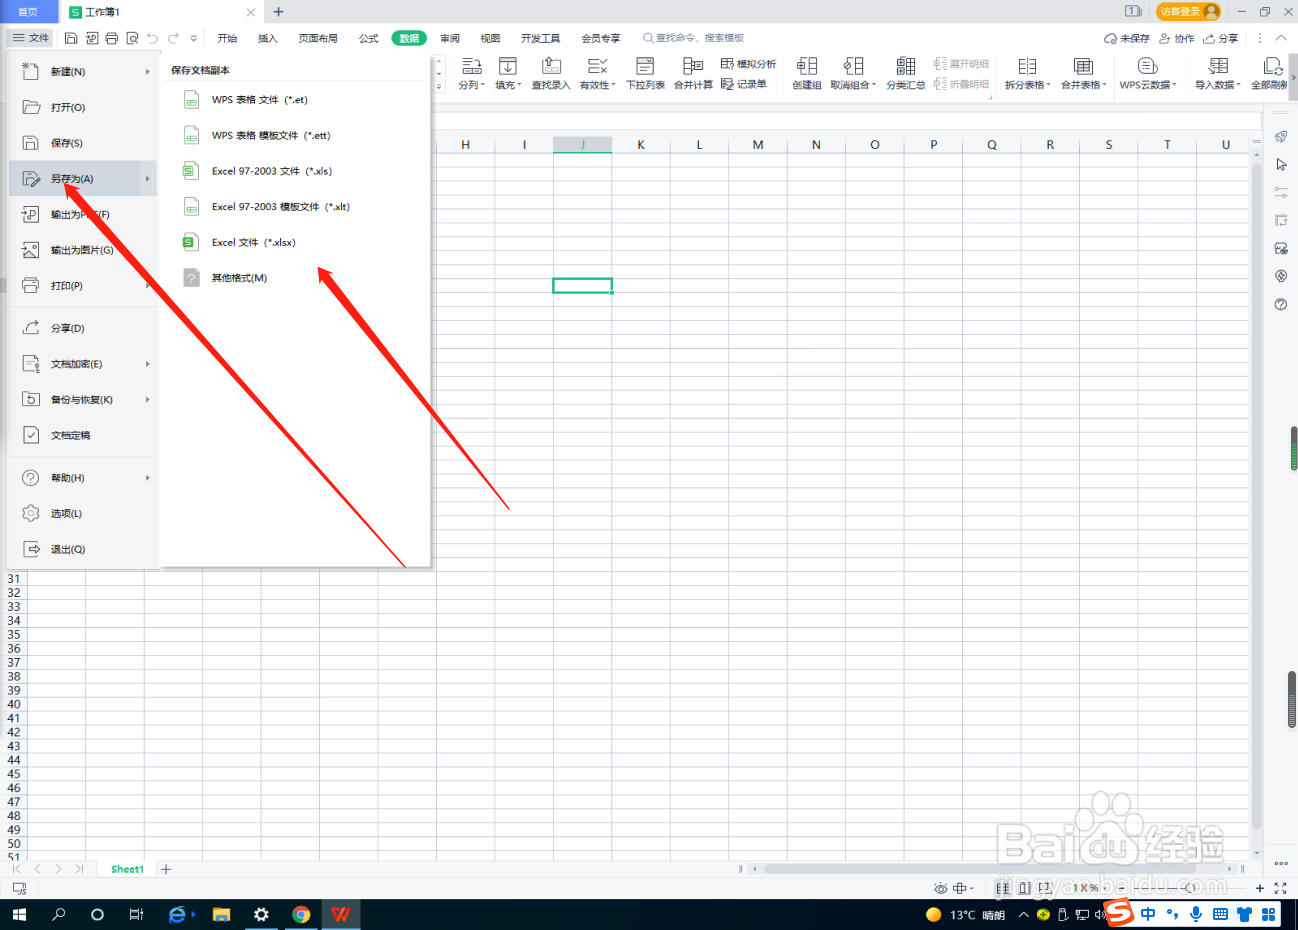This screenshot has width=1298, height=930.
Task: Select 退出(Q) in the file menu
Action: [x=83, y=549]
